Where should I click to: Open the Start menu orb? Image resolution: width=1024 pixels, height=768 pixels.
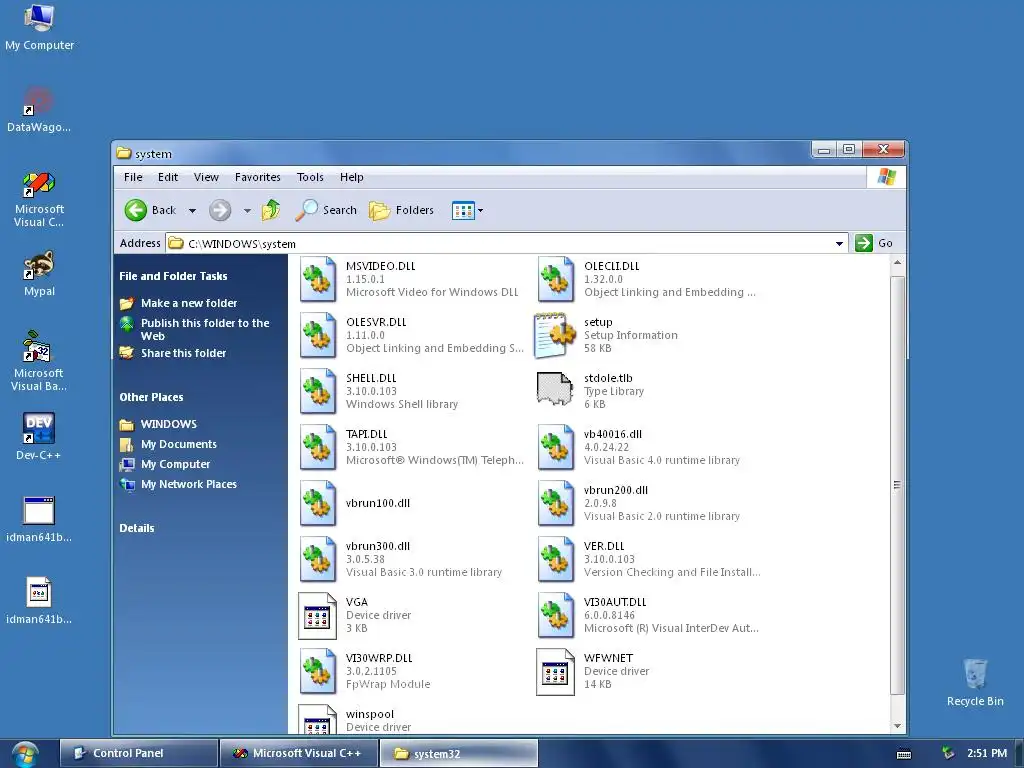(x=25, y=753)
